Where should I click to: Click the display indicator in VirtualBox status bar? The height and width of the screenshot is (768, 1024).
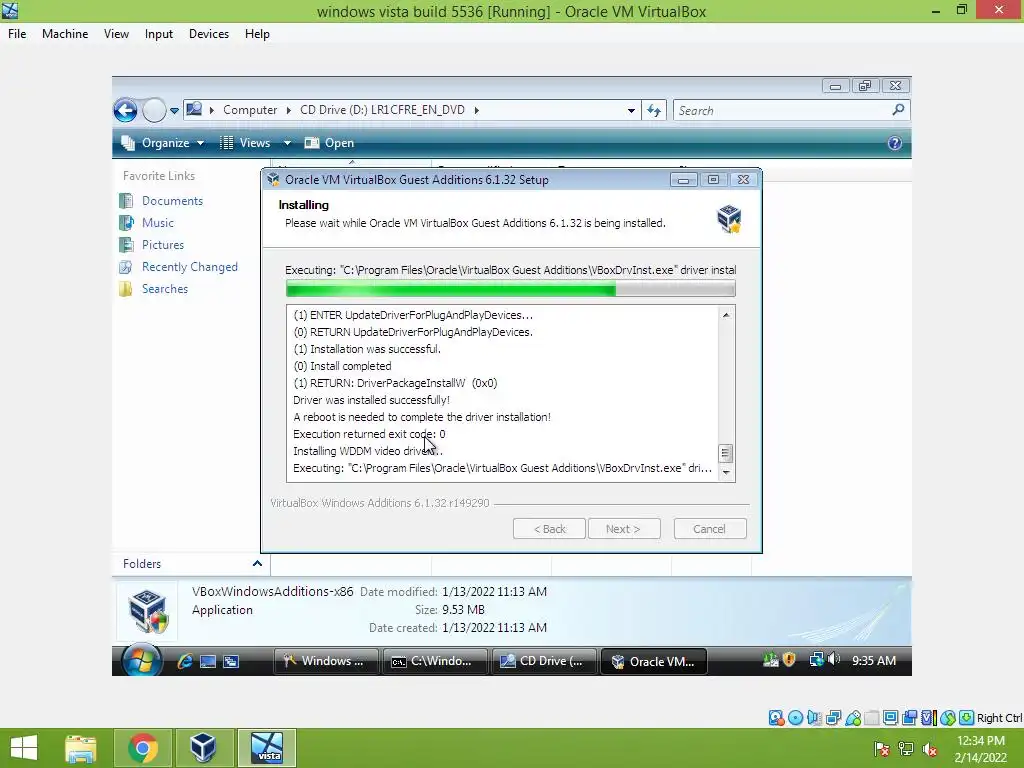pos(890,718)
